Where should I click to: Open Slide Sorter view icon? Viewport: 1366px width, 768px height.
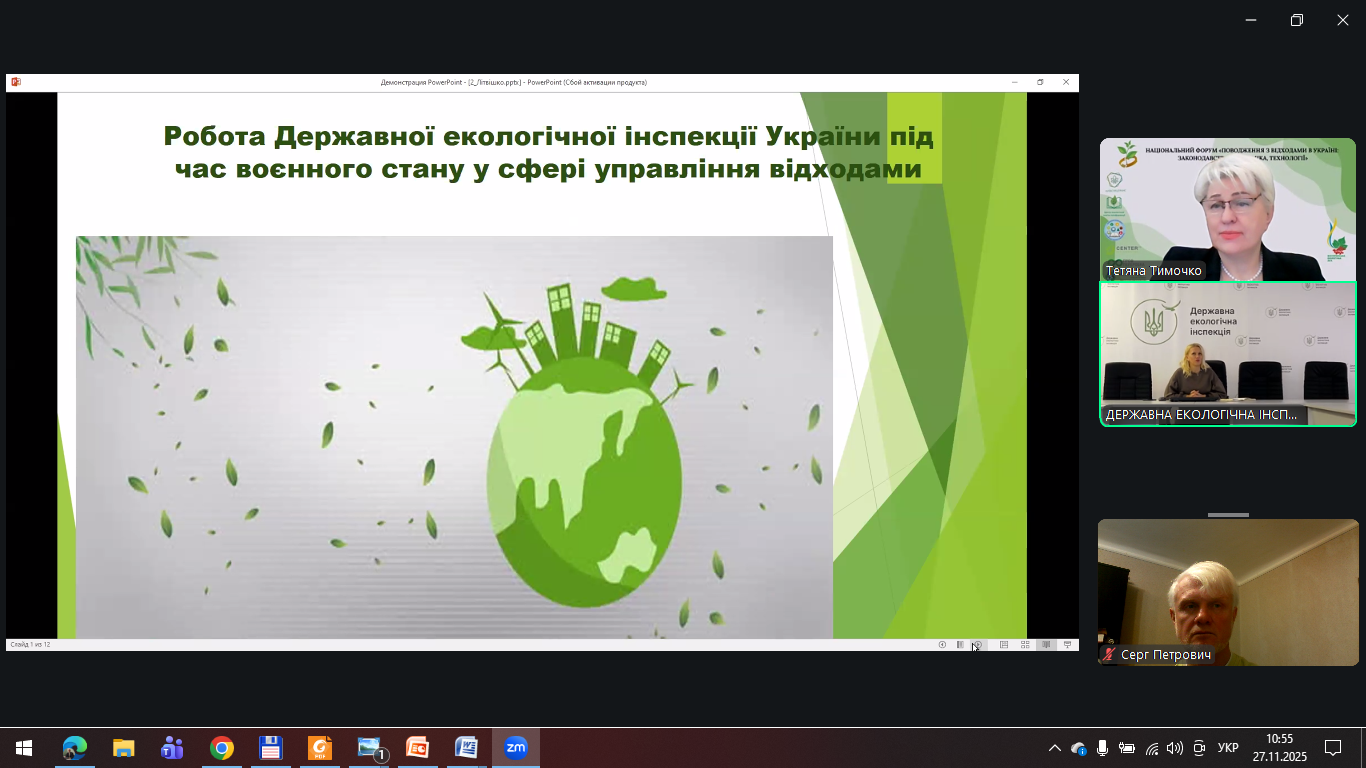click(1025, 645)
